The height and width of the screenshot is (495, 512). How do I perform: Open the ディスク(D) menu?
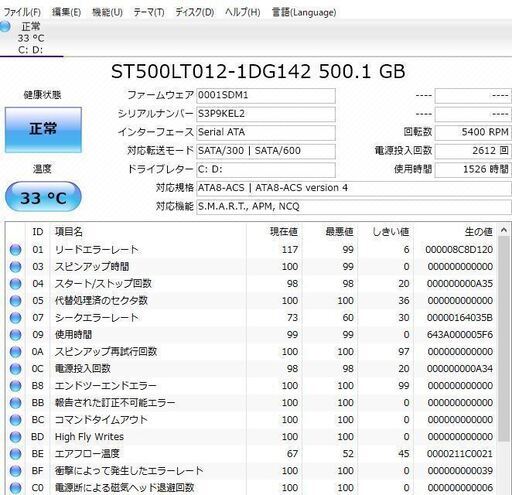click(x=195, y=12)
